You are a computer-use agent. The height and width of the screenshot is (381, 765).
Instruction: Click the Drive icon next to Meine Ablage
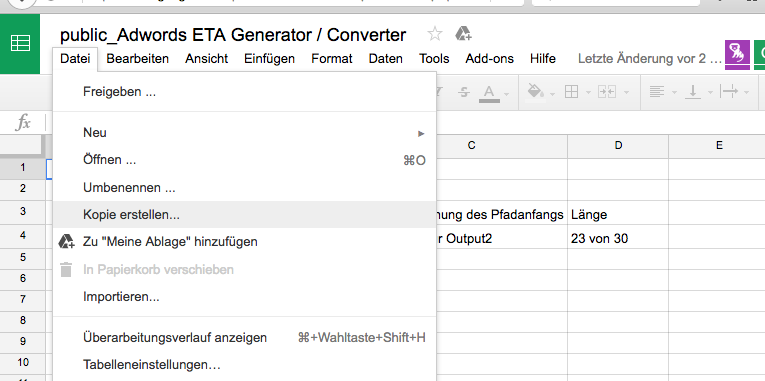click(x=66, y=241)
